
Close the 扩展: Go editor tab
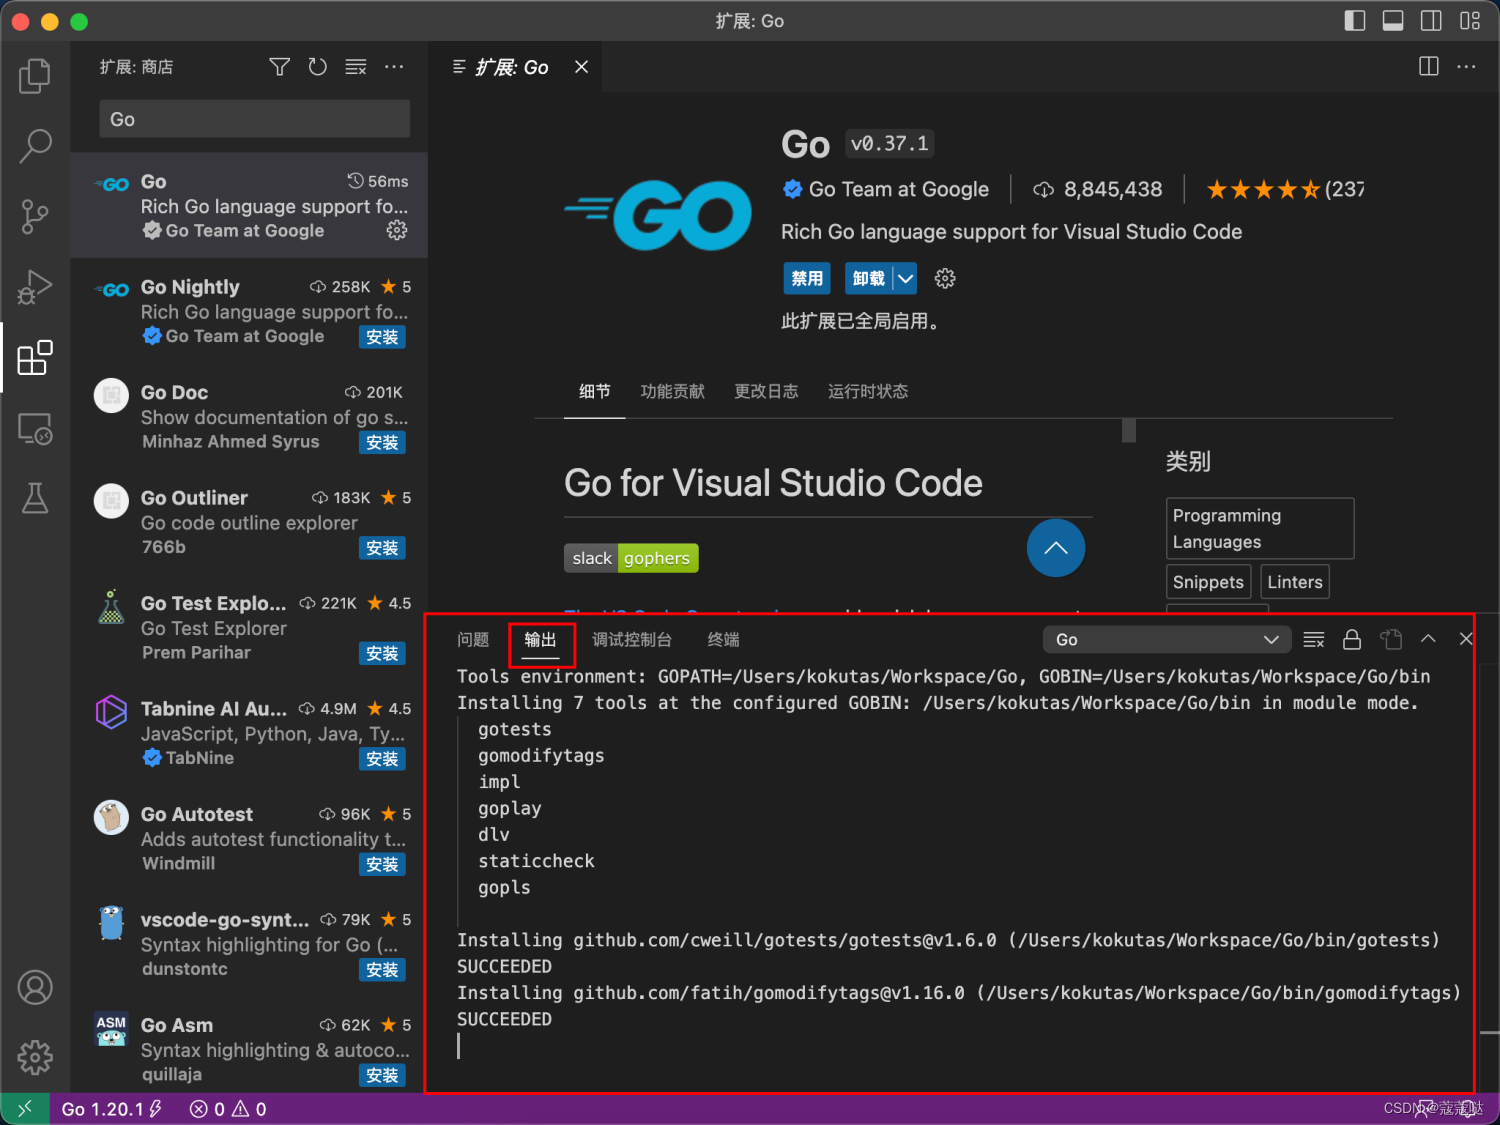tap(581, 67)
